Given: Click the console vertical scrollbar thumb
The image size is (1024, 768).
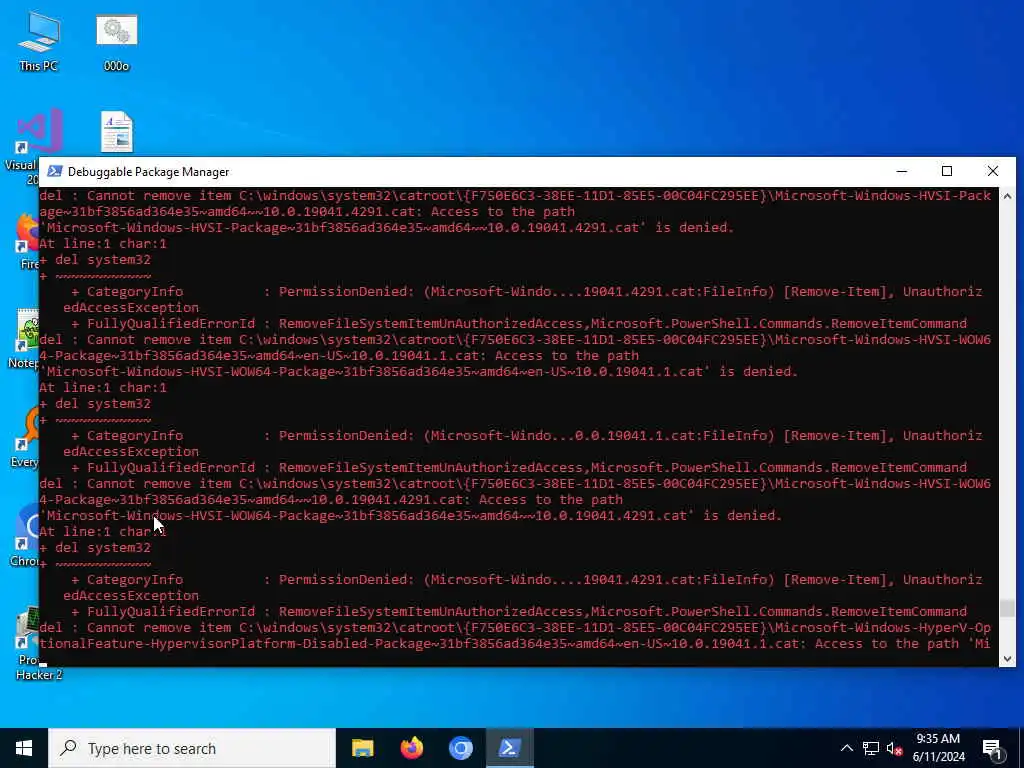Looking at the screenshot, I should tap(1007, 608).
